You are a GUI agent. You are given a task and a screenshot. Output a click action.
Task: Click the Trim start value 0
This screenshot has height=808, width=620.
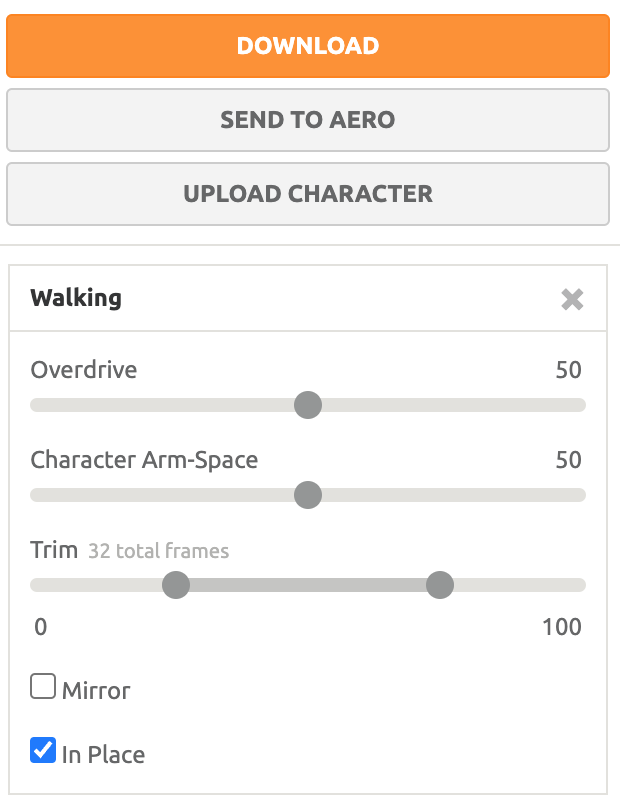[40, 627]
